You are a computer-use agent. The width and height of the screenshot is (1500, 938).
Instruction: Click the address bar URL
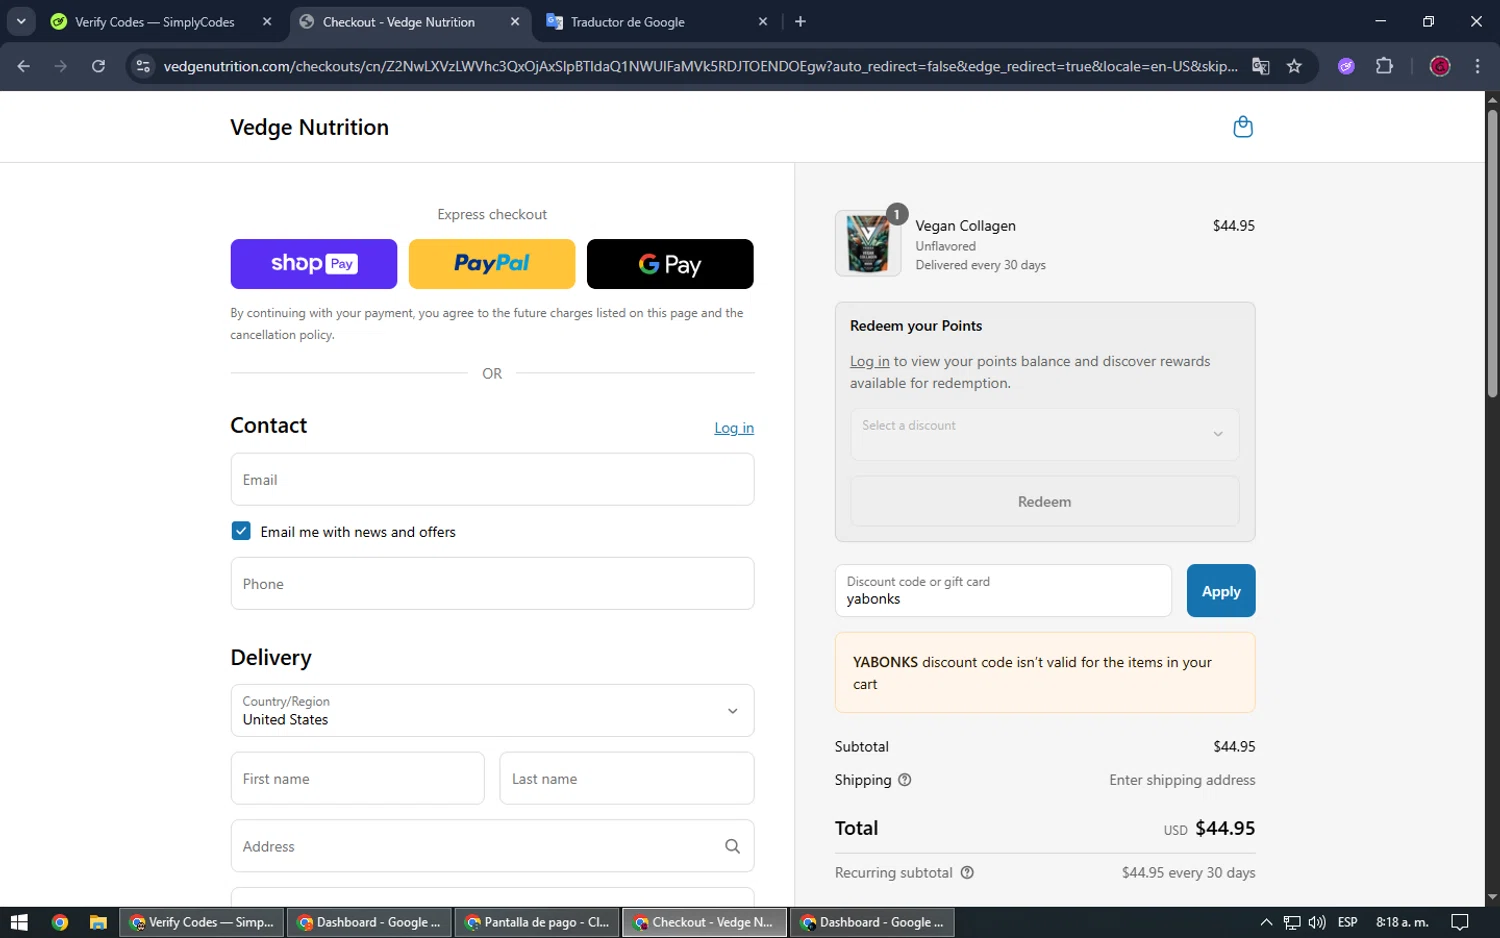[x=700, y=66]
